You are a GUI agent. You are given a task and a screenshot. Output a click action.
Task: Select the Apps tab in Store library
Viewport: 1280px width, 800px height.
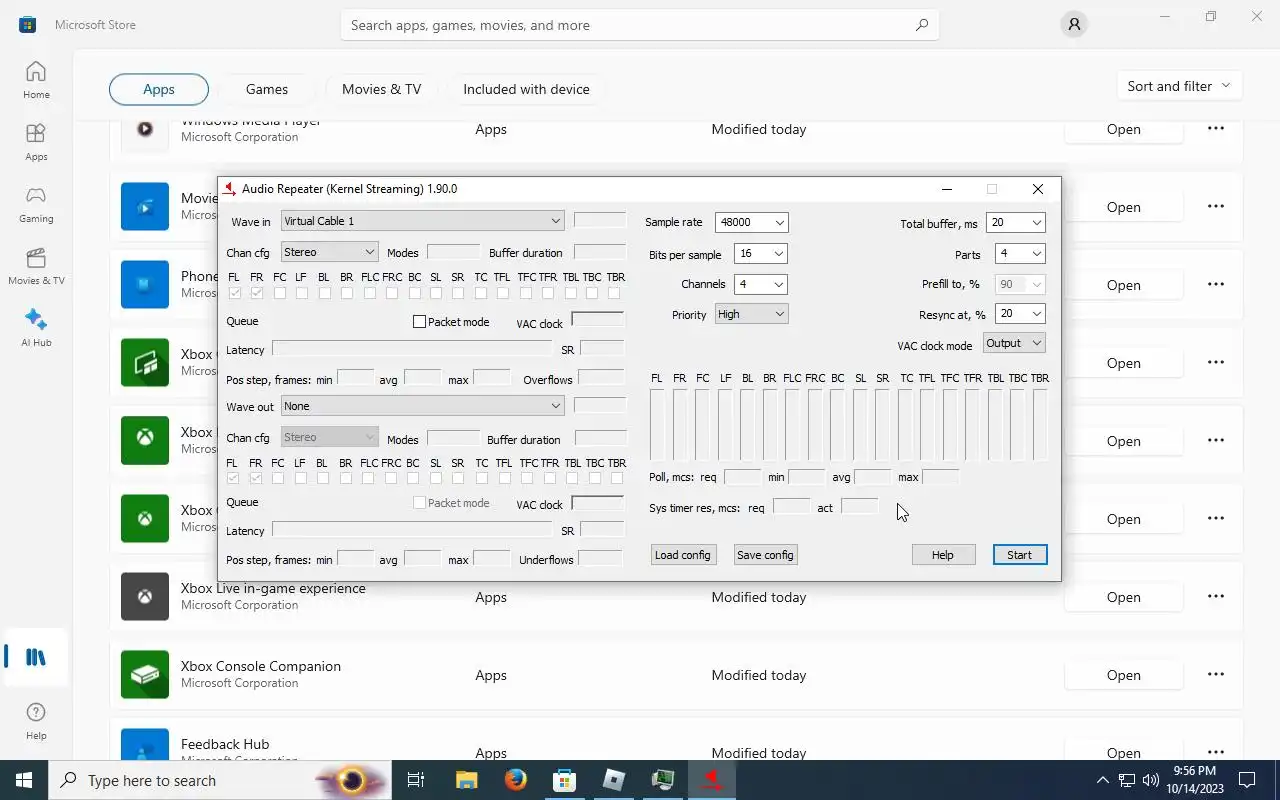pyautogui.click(x=159, y=89)
